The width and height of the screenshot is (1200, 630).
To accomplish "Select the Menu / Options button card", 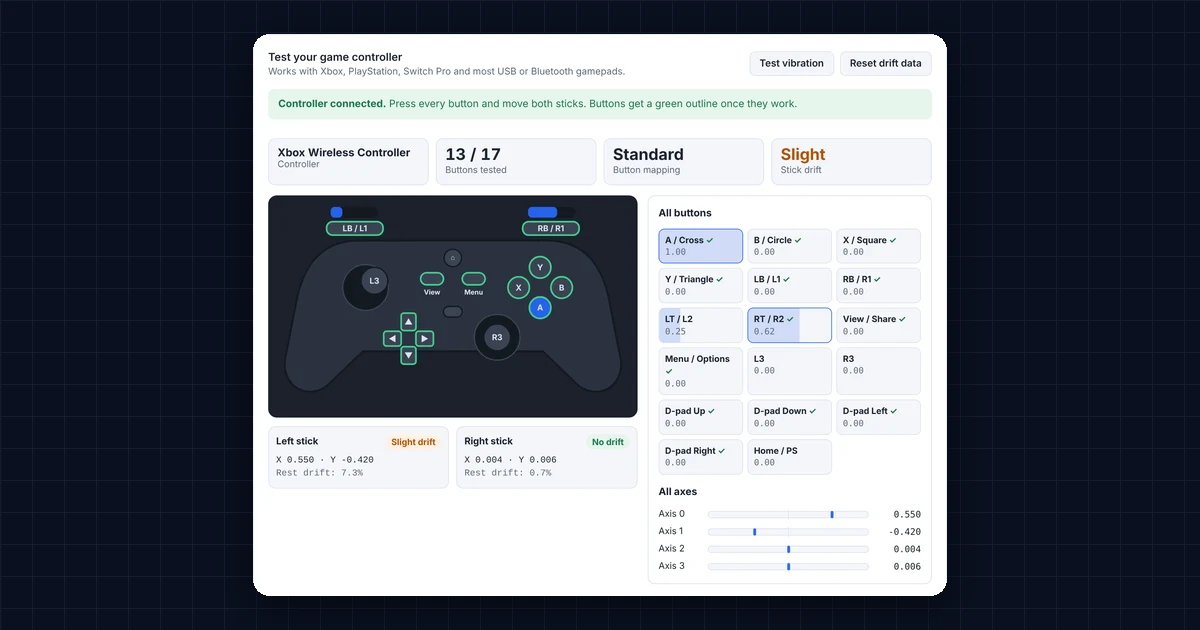I will pyautogui.click(x=701, y=371).
